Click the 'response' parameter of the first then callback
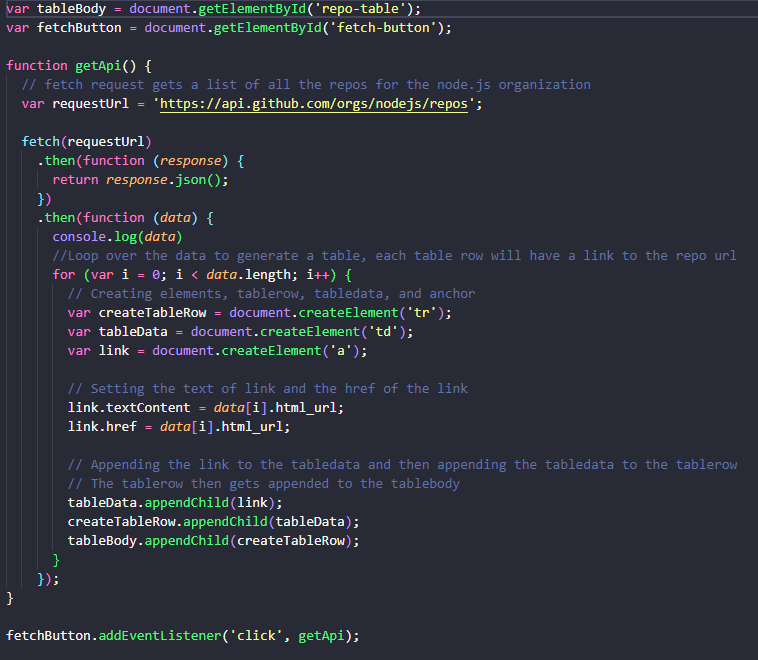 190,161
